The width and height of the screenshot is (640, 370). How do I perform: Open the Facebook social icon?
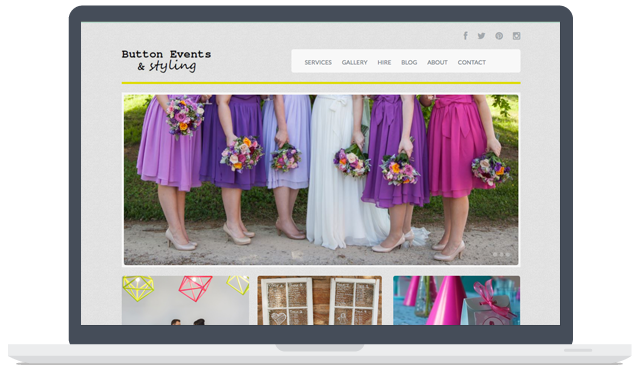coord(465,36)
